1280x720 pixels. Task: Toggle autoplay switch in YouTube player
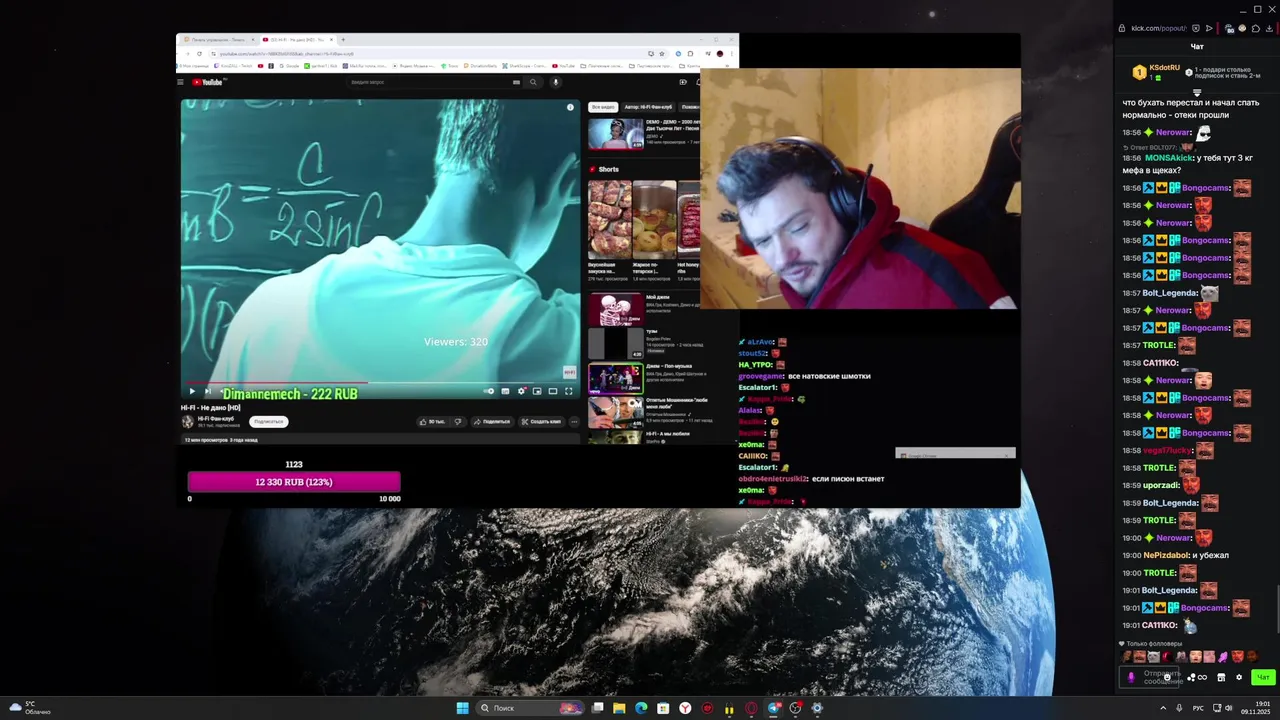(489, 391)
